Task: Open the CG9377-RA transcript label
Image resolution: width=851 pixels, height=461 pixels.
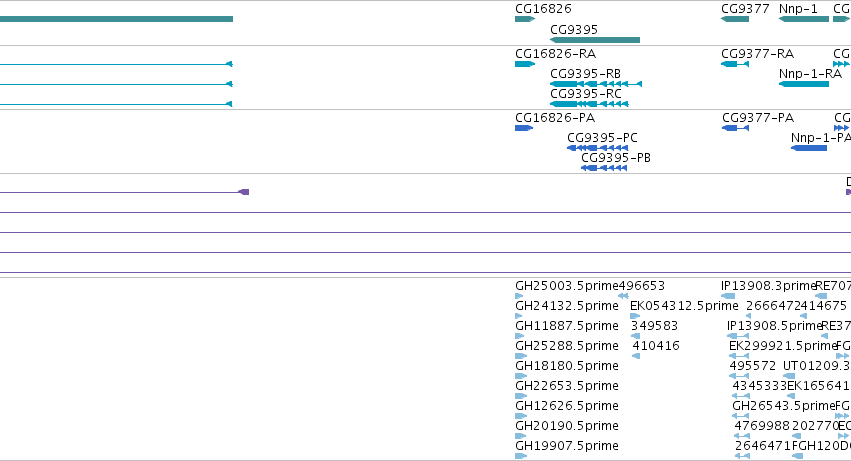Action: pyautogui.click(x=757, y=54)
